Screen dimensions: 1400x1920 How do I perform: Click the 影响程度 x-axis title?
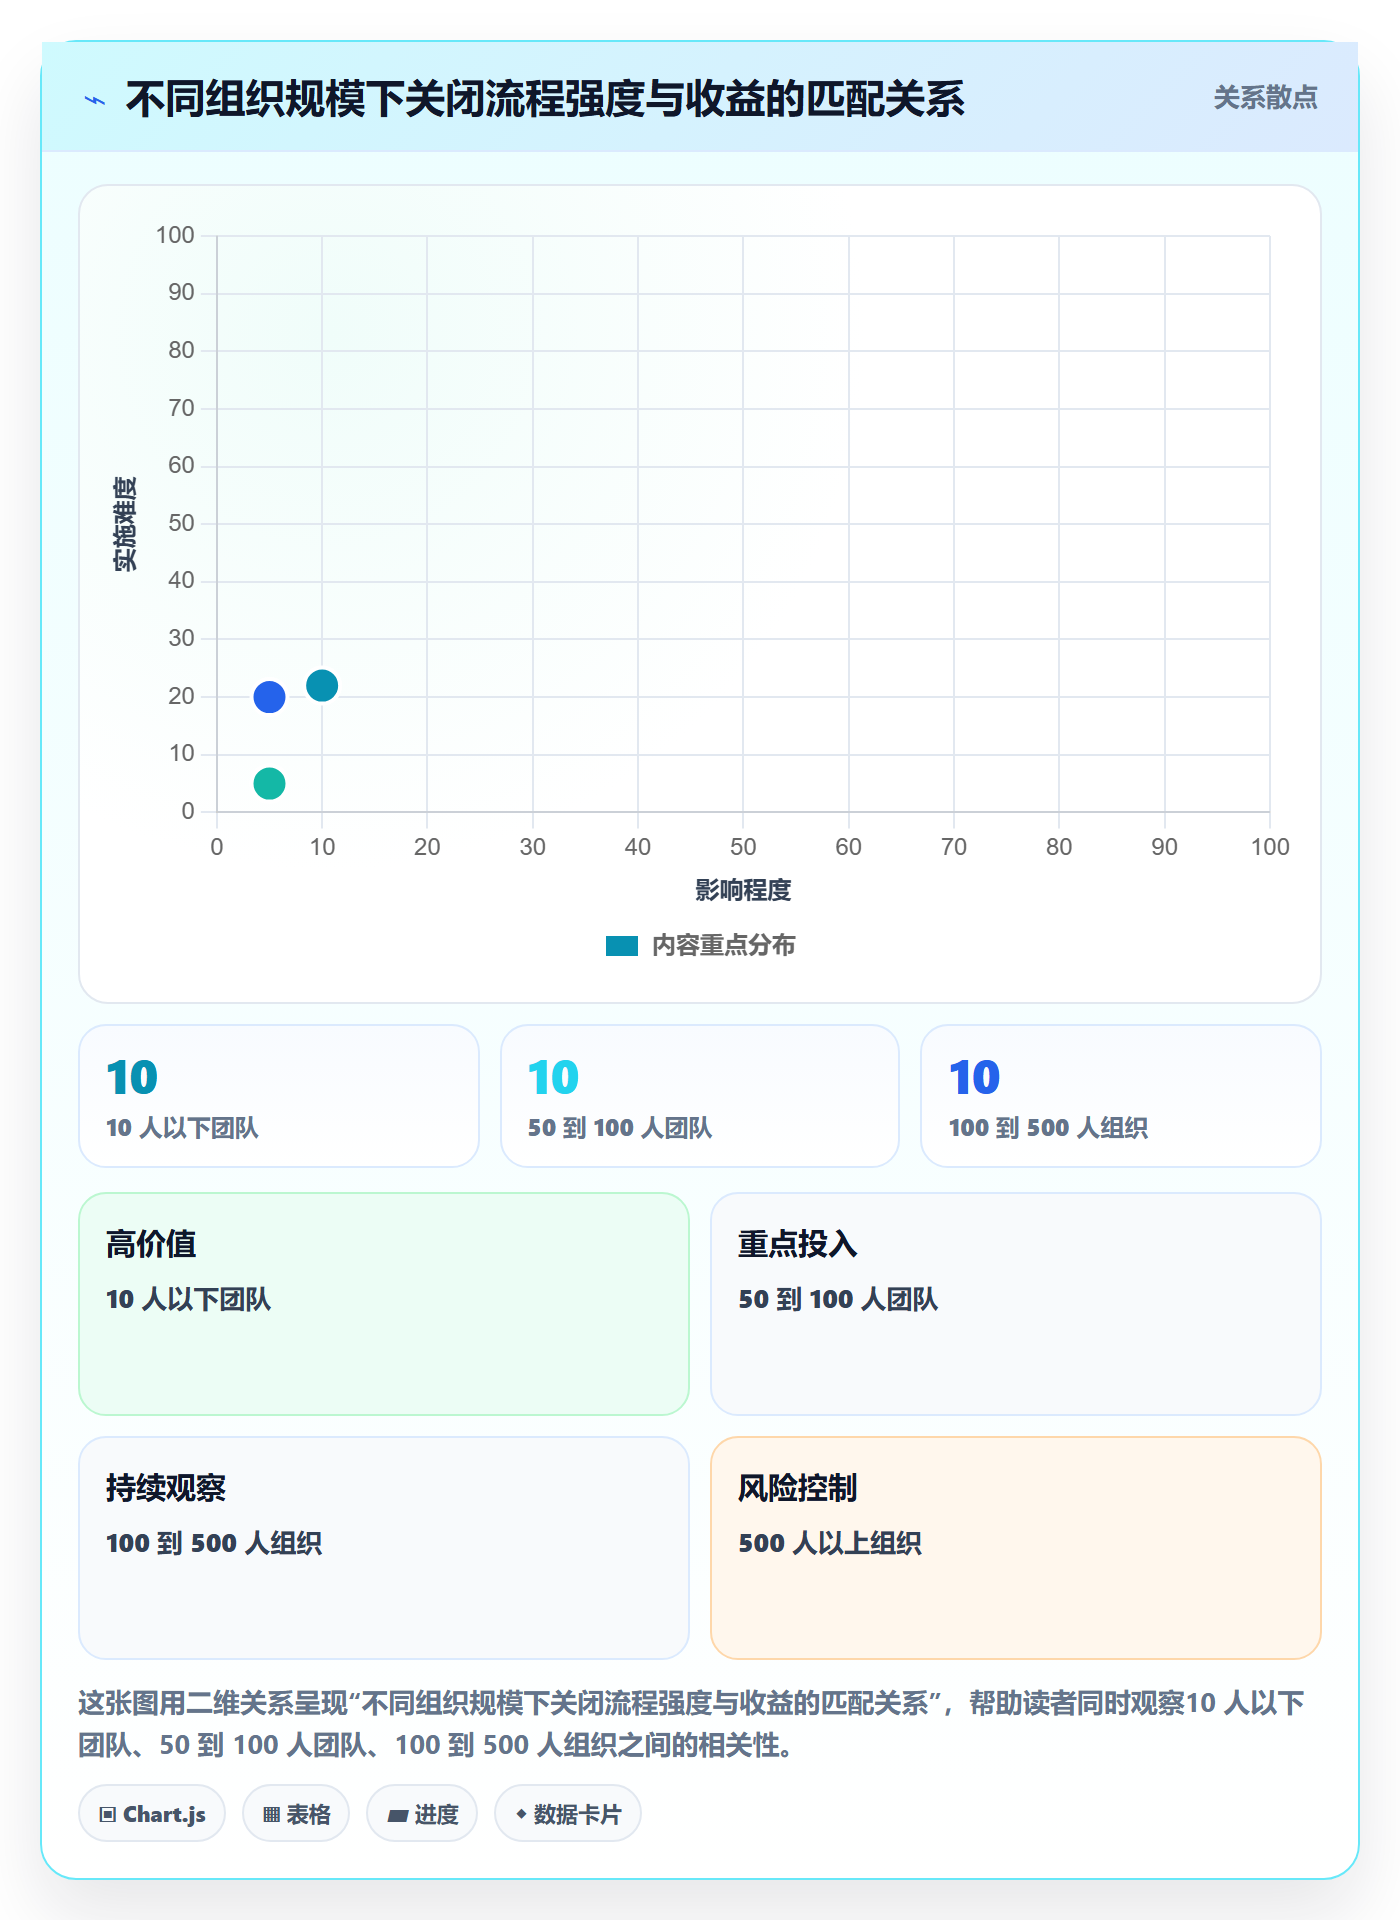(x=743, y=890)
